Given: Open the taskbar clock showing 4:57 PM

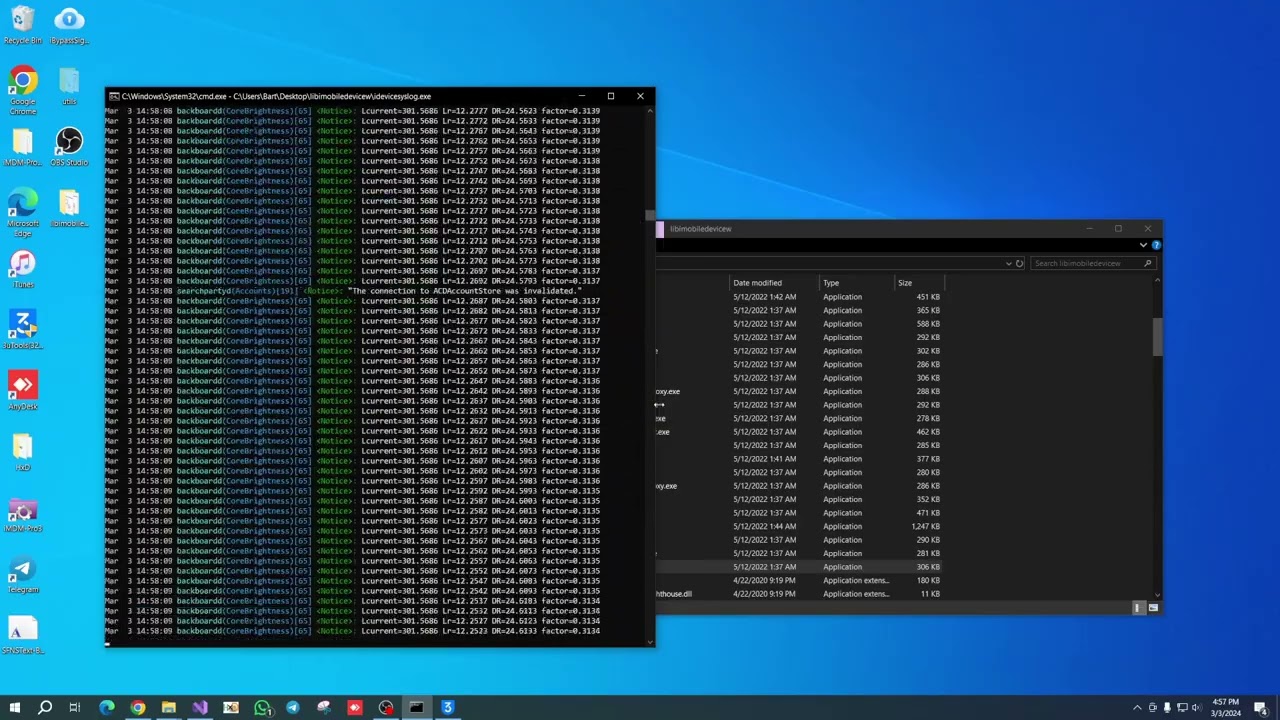Looking at the screenshot, I should (1225, 708).
